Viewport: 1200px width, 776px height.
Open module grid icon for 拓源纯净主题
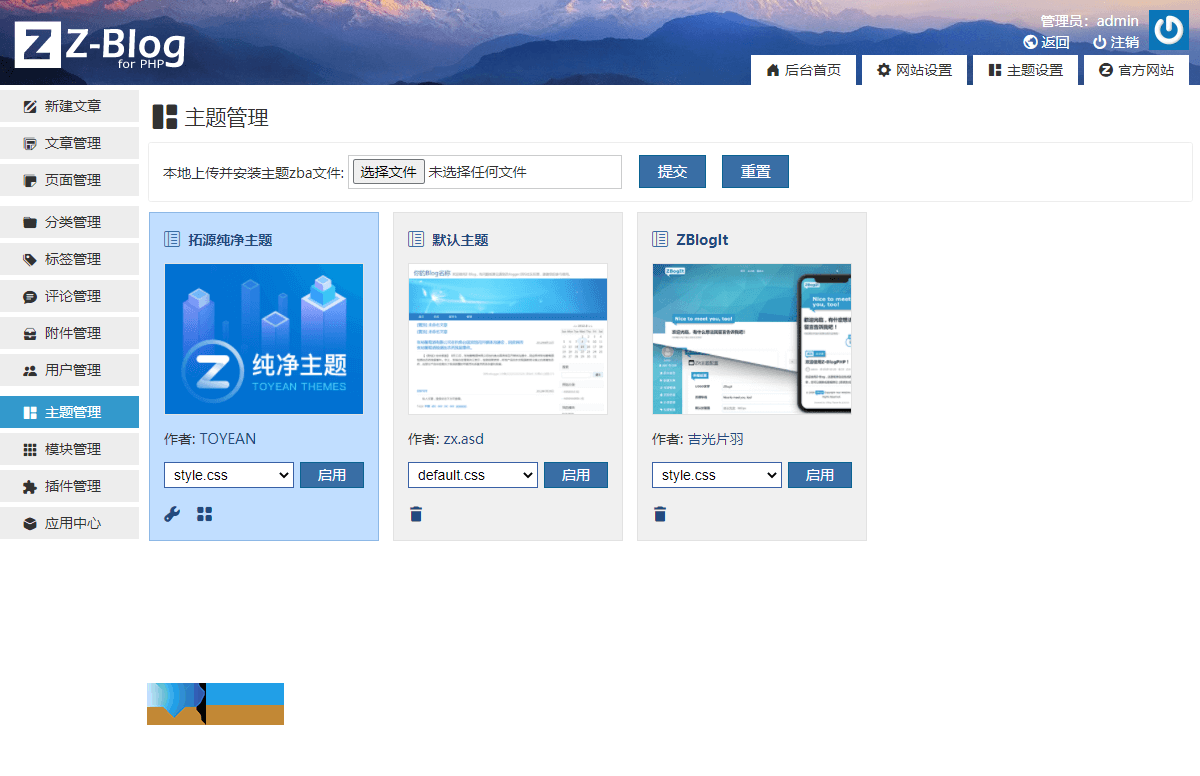(x=205, y=514)
